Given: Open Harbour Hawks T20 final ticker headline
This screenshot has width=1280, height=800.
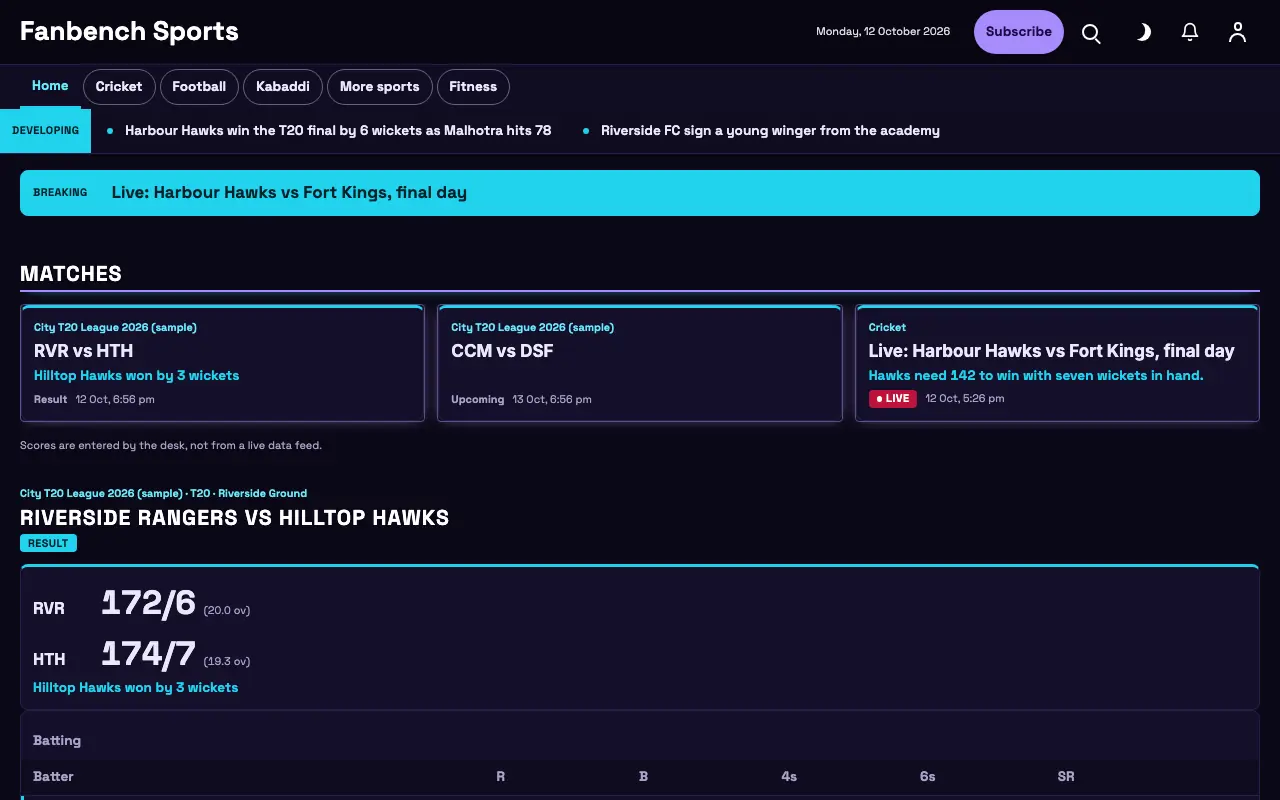Looking at the screenshot, I should click(338, 131).
